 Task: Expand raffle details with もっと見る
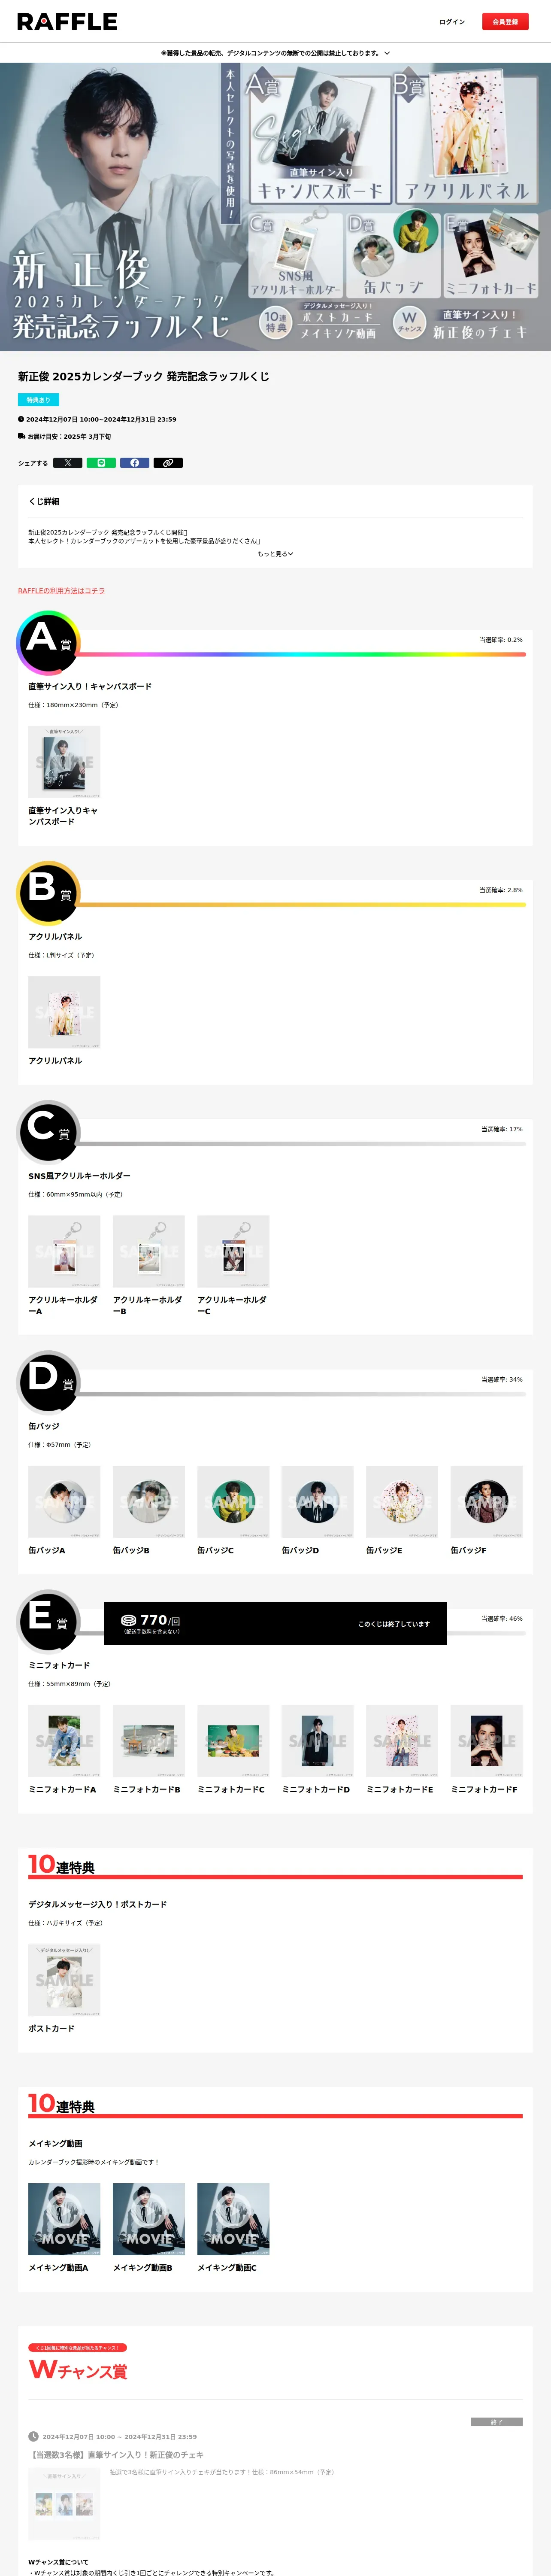[275, 554]
